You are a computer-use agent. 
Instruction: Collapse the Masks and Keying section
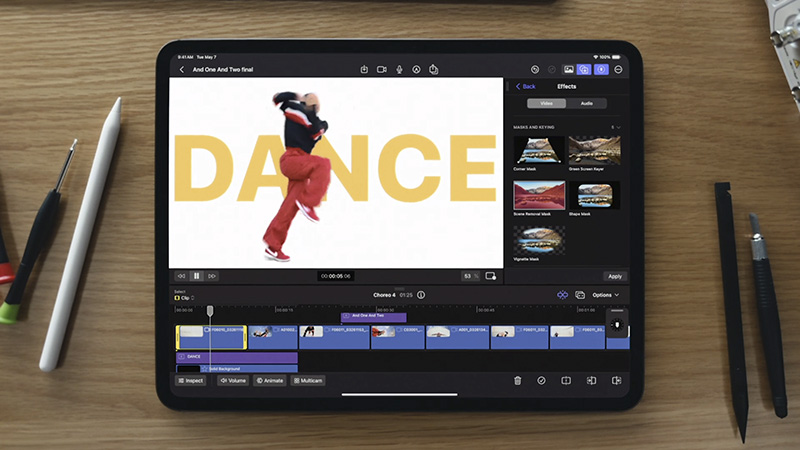[x=616, y=127]
